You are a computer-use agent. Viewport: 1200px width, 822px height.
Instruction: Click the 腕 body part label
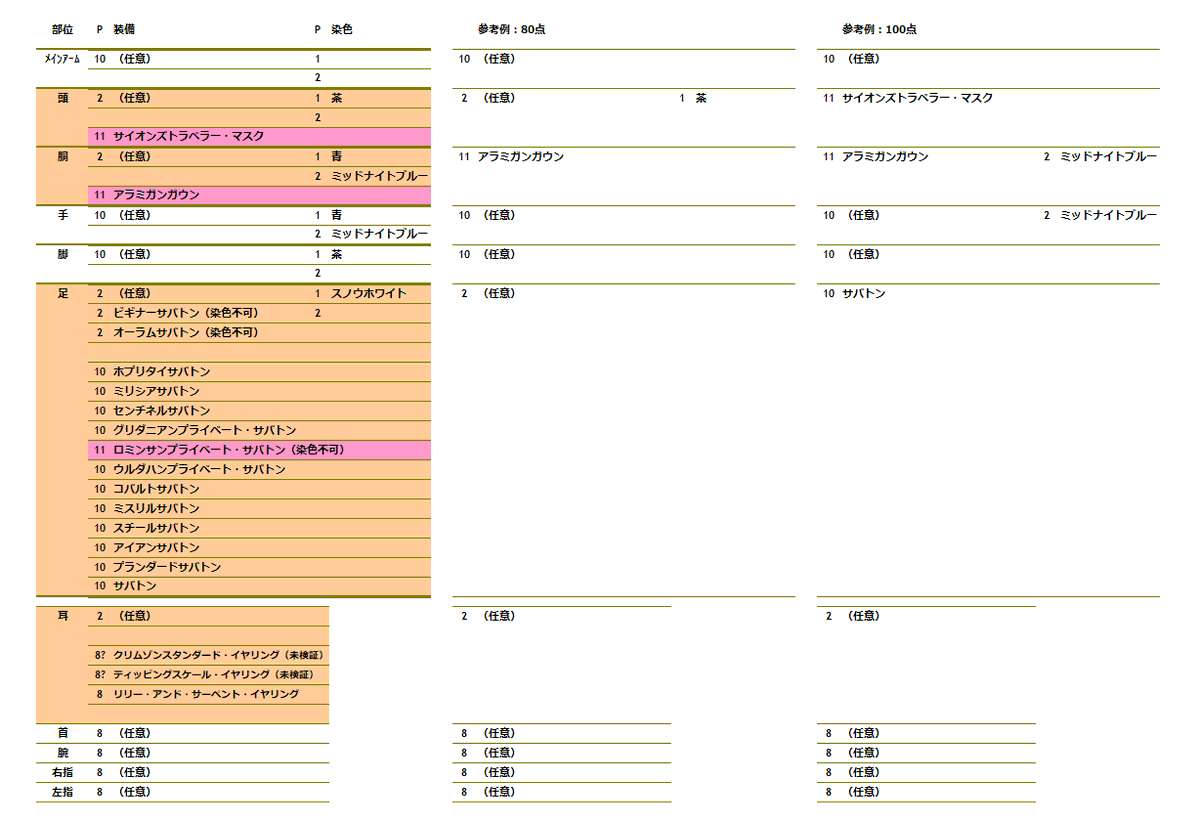coord(62,753)
